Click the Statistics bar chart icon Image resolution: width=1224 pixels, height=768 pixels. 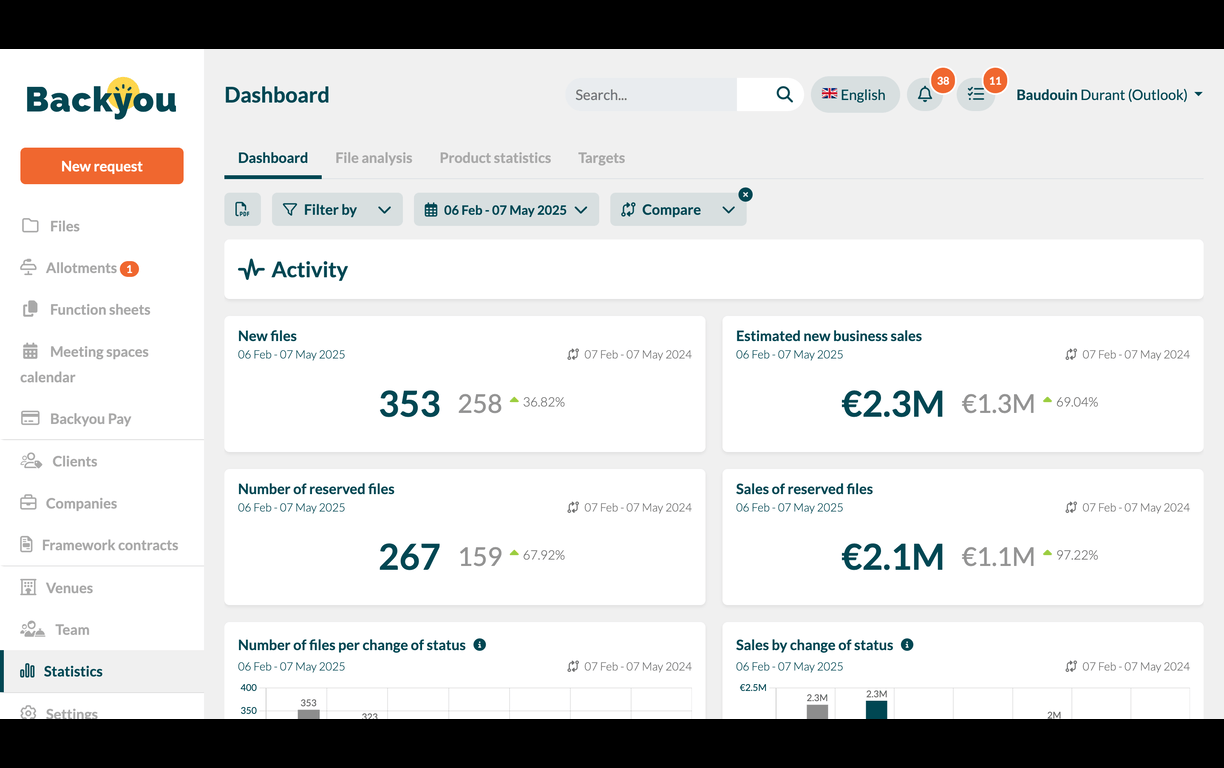point(28,672)
